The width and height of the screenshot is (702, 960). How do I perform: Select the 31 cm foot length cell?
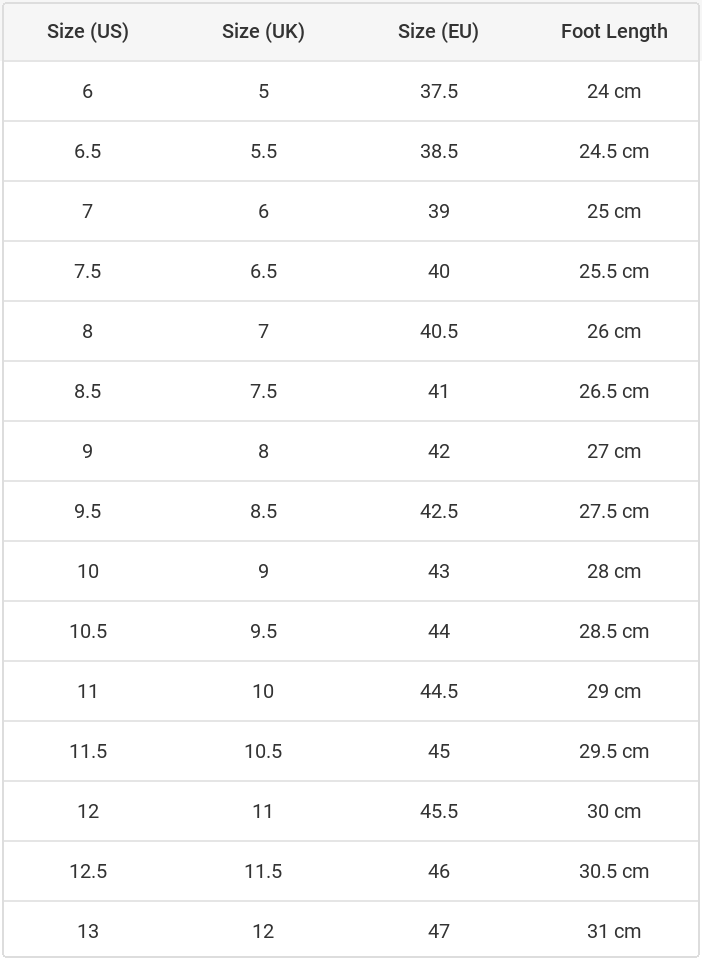point(614,931)
